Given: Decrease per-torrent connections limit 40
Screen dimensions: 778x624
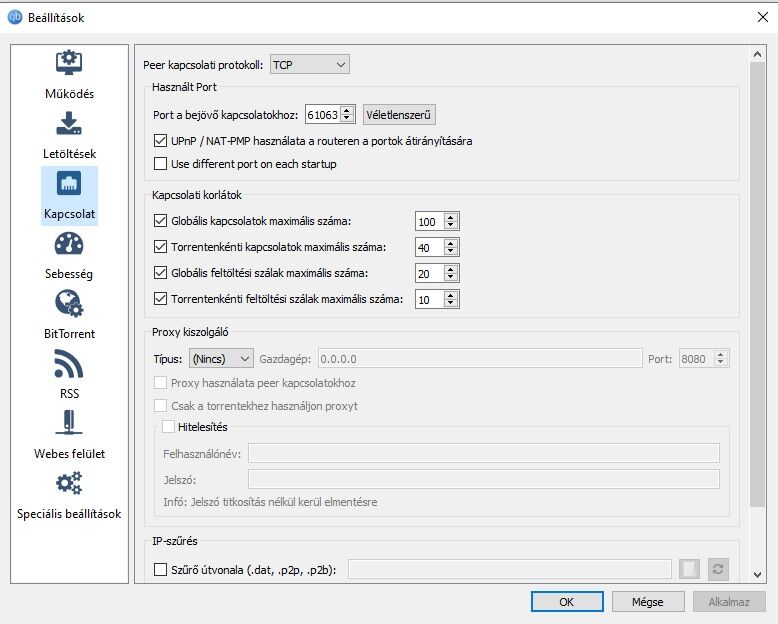Looking at the screenshot, I should coord(451,251).
